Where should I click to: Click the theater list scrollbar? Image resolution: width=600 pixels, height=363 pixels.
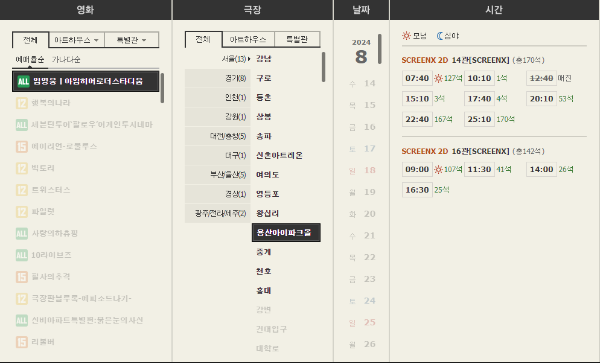pos(323,67)
